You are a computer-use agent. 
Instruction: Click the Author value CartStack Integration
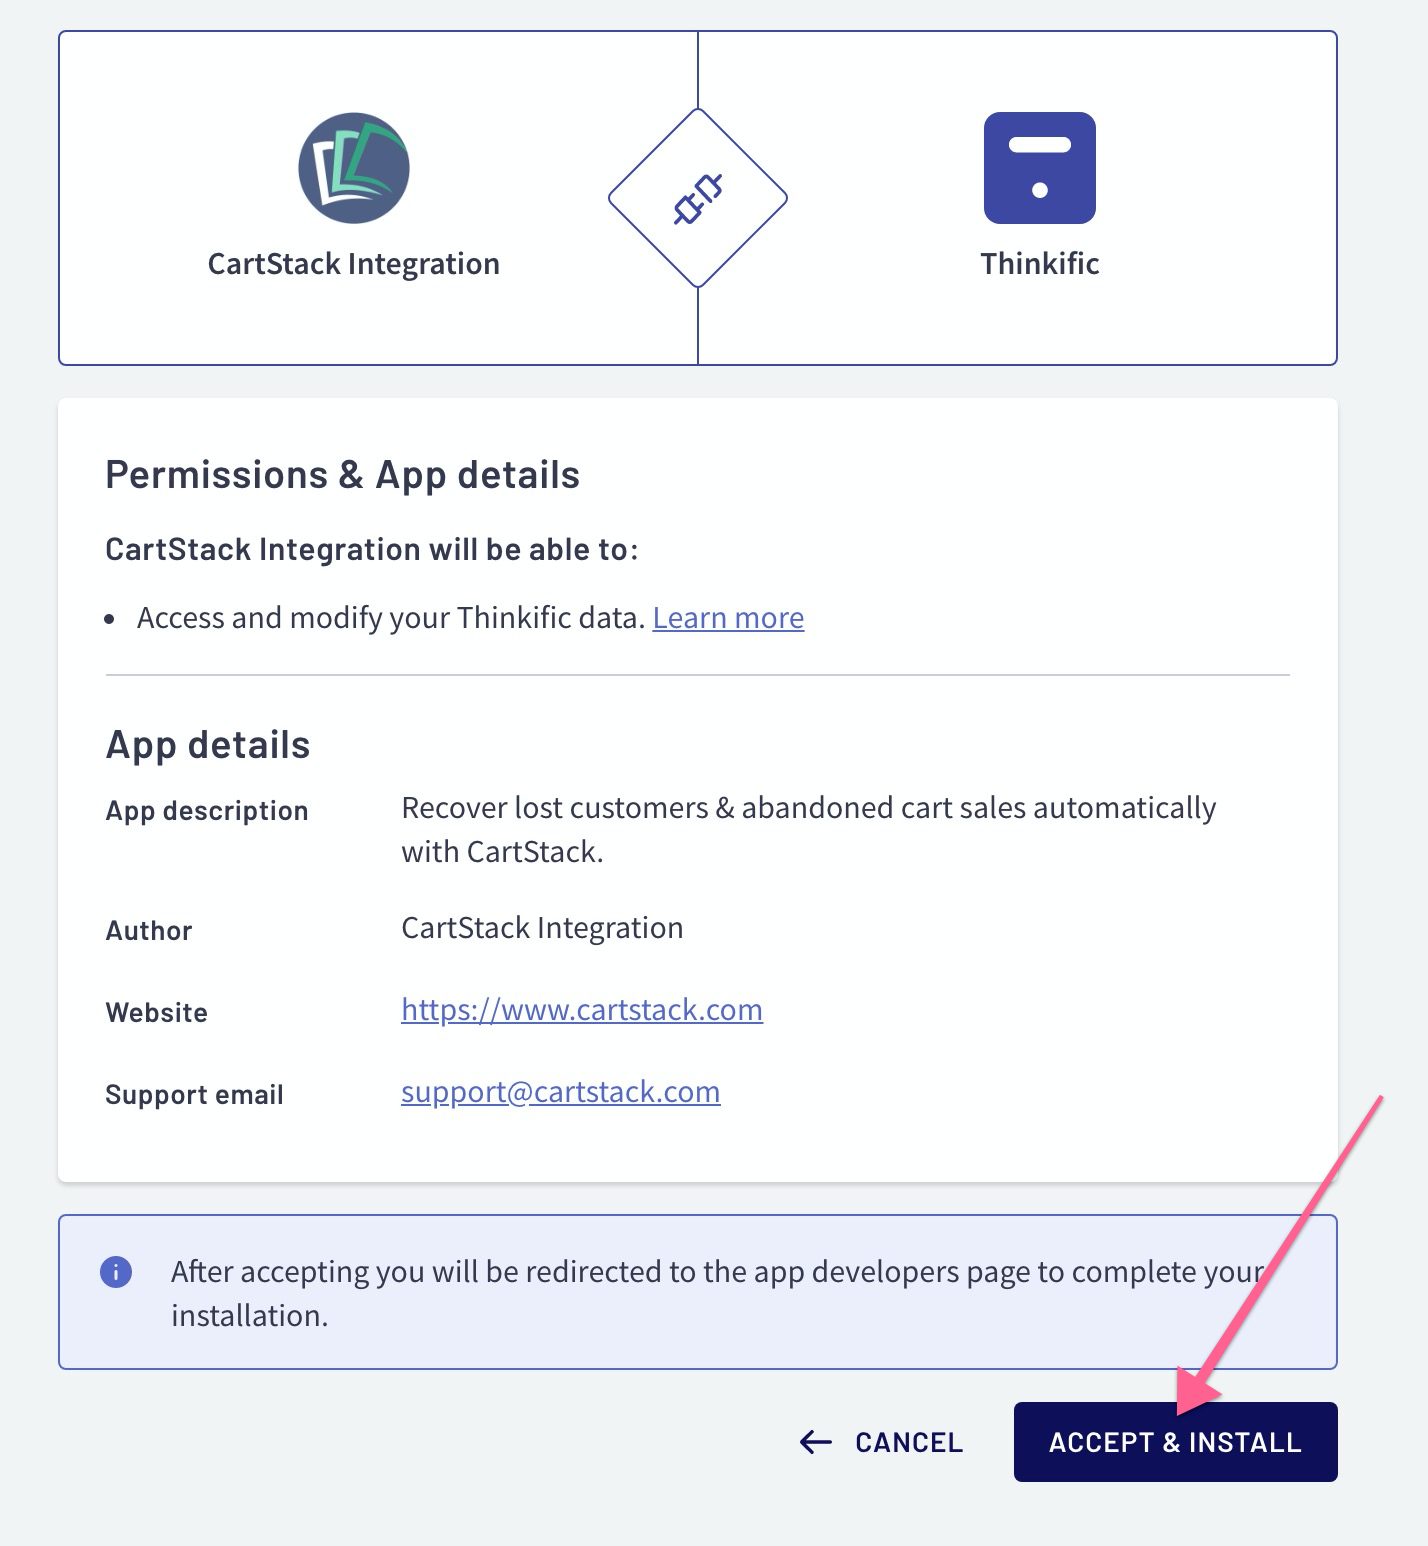[x=542, y=928]
